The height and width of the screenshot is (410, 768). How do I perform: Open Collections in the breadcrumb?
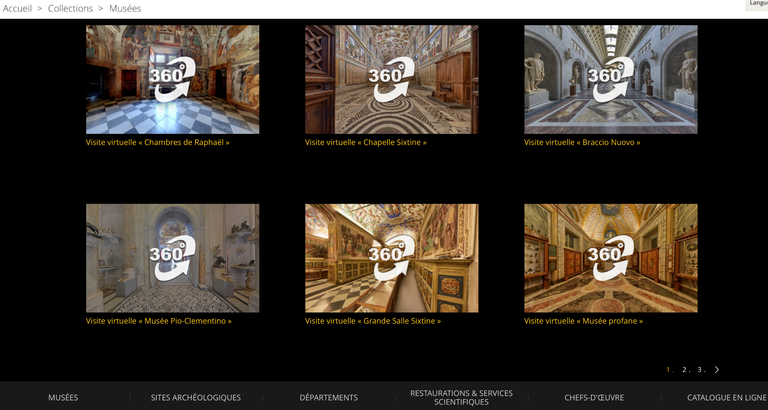point(70,8)
